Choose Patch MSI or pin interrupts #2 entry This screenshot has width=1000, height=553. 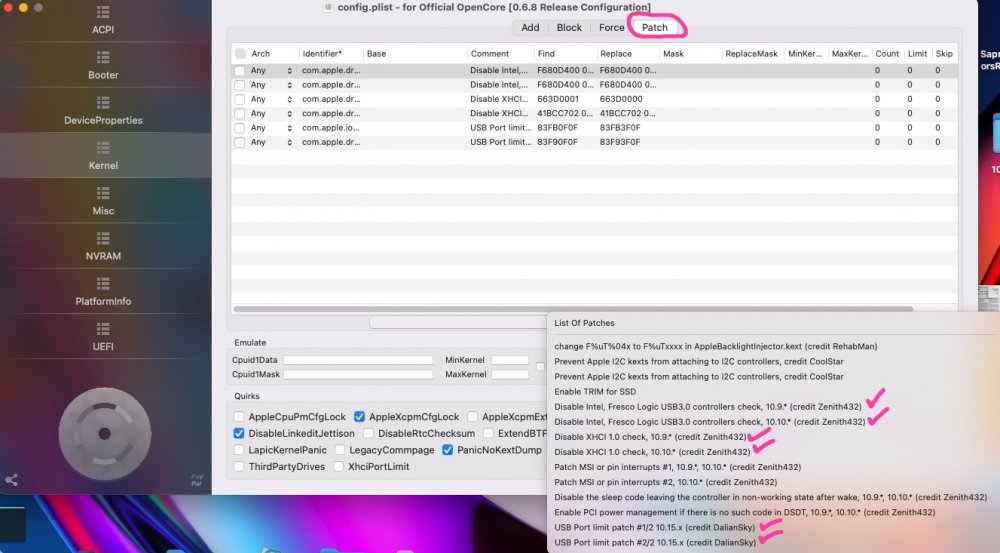[666, 482]
